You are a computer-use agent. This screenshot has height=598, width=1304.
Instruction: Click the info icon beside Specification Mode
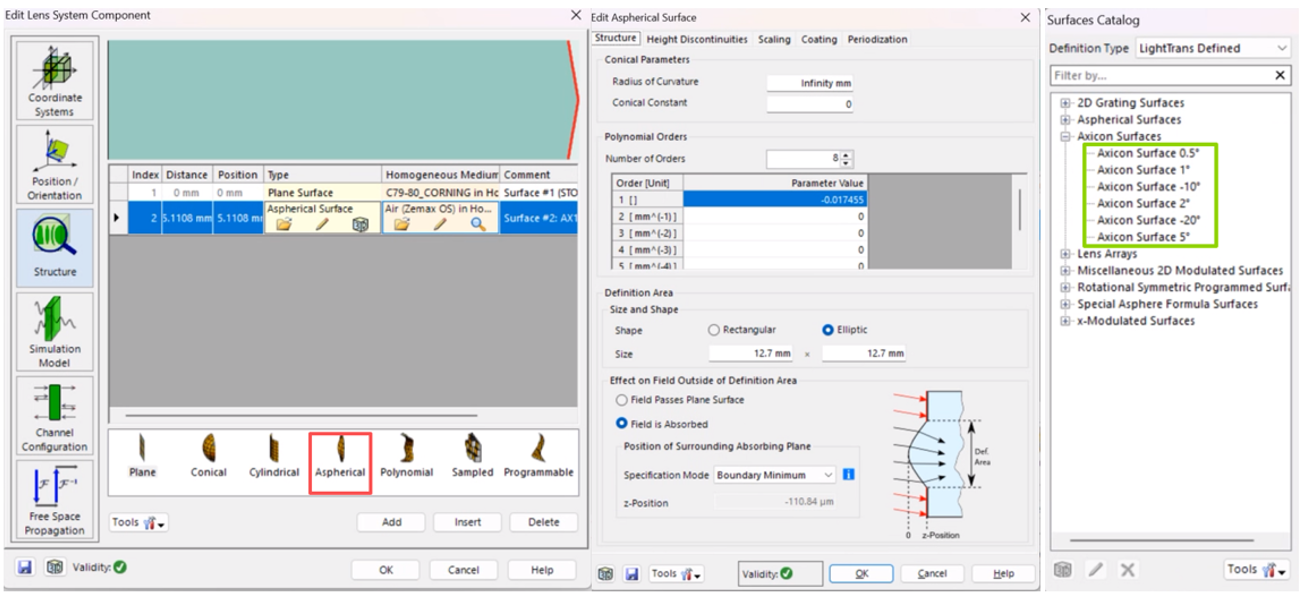tap(848, 475)
